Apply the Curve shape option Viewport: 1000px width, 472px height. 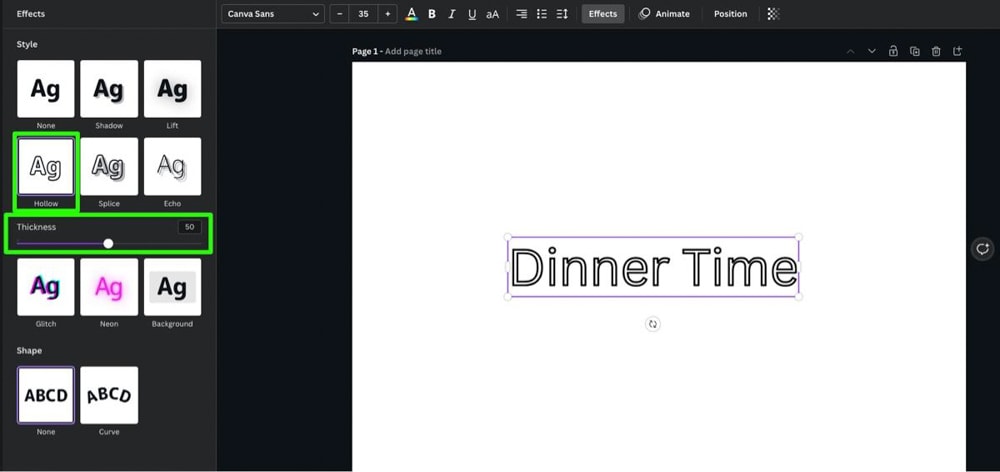point(109,395)
